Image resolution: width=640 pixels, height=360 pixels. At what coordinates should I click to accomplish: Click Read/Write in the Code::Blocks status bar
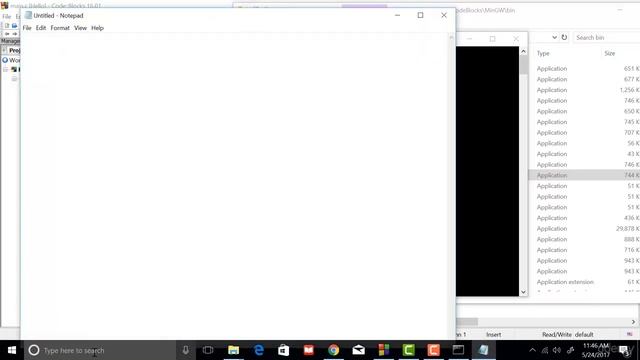(x=556, y=334)
